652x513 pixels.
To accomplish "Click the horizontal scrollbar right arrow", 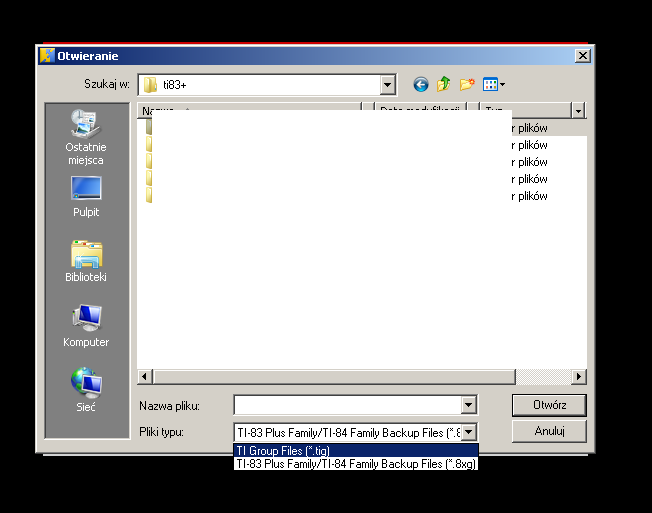I will (x=579, y=376).
